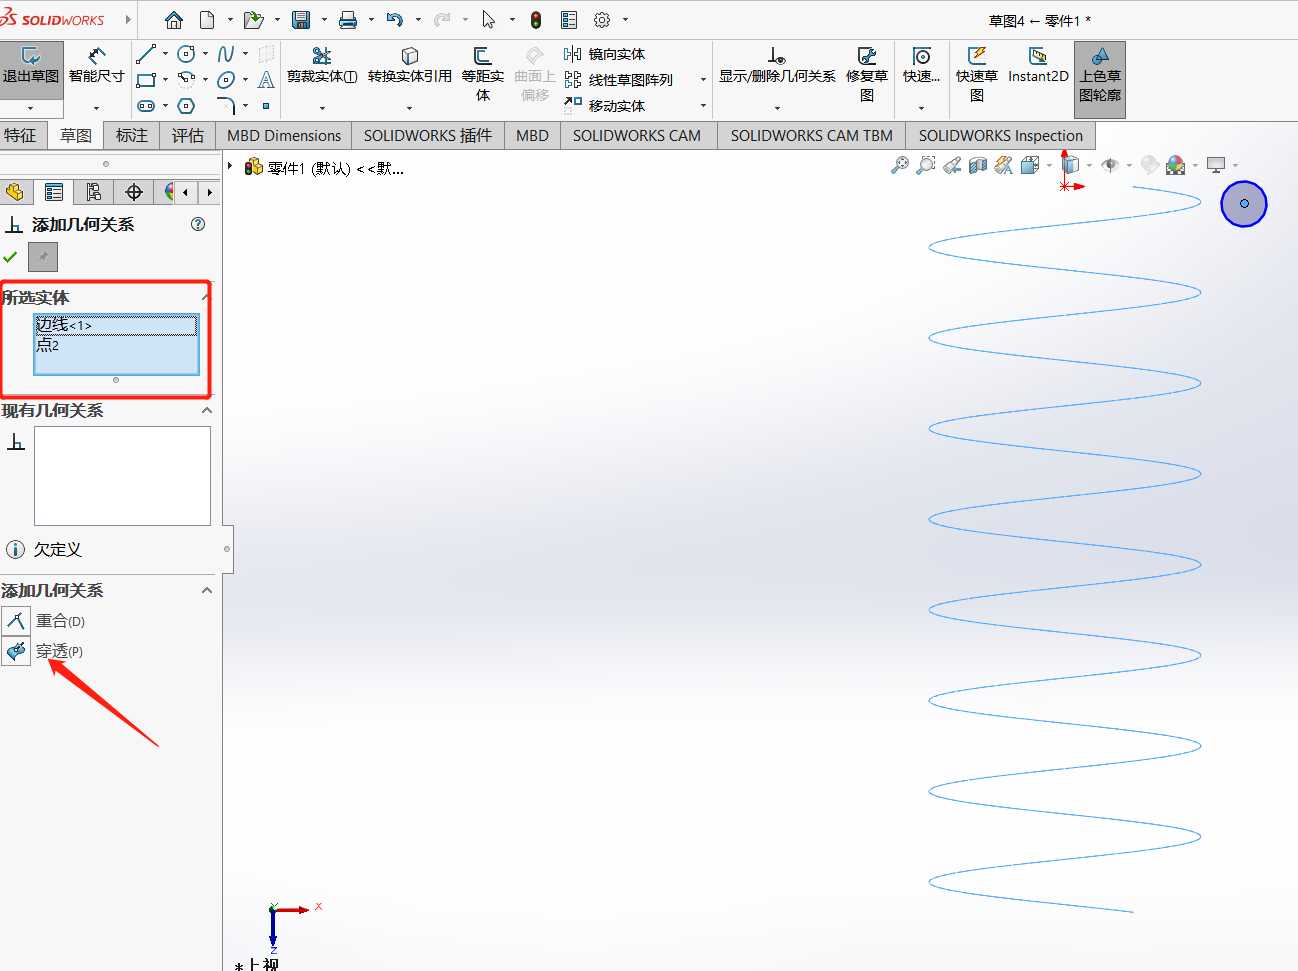Confirm with the green checkmark OK
1298x971 pixels.
11,257
